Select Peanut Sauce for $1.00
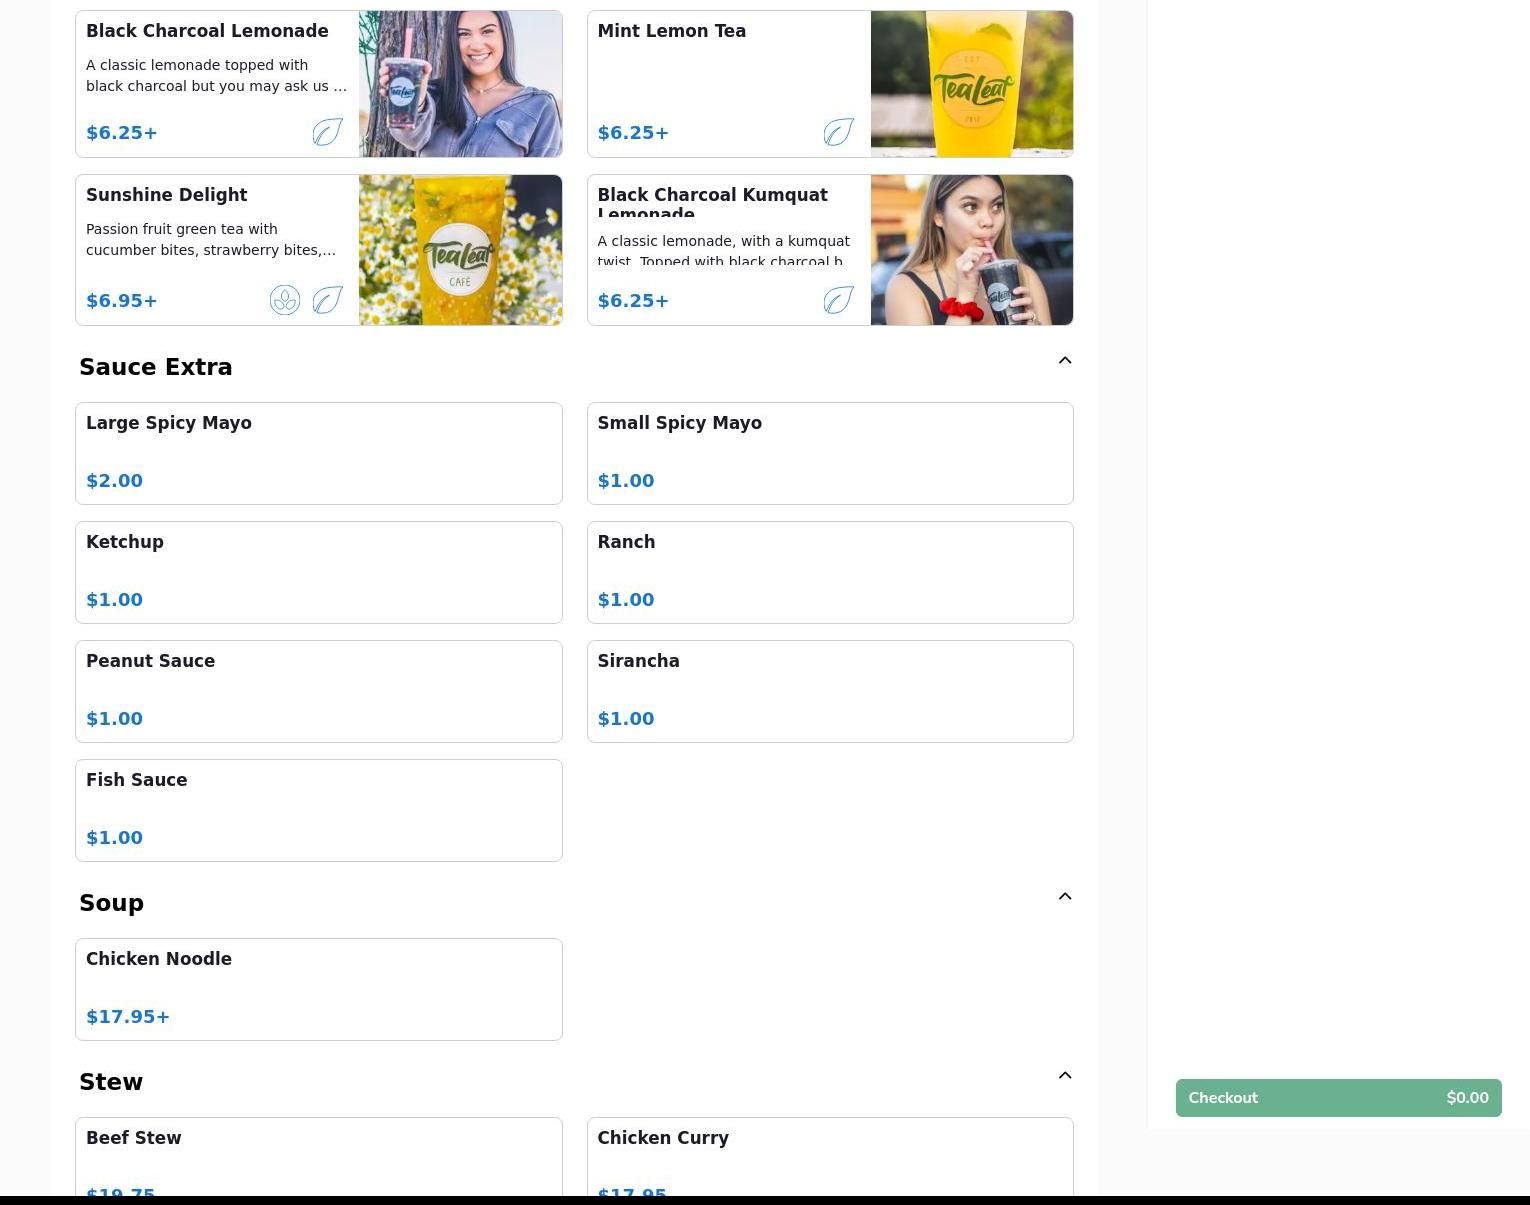This screenshot has height=1205, width=1530. point(318,691)
